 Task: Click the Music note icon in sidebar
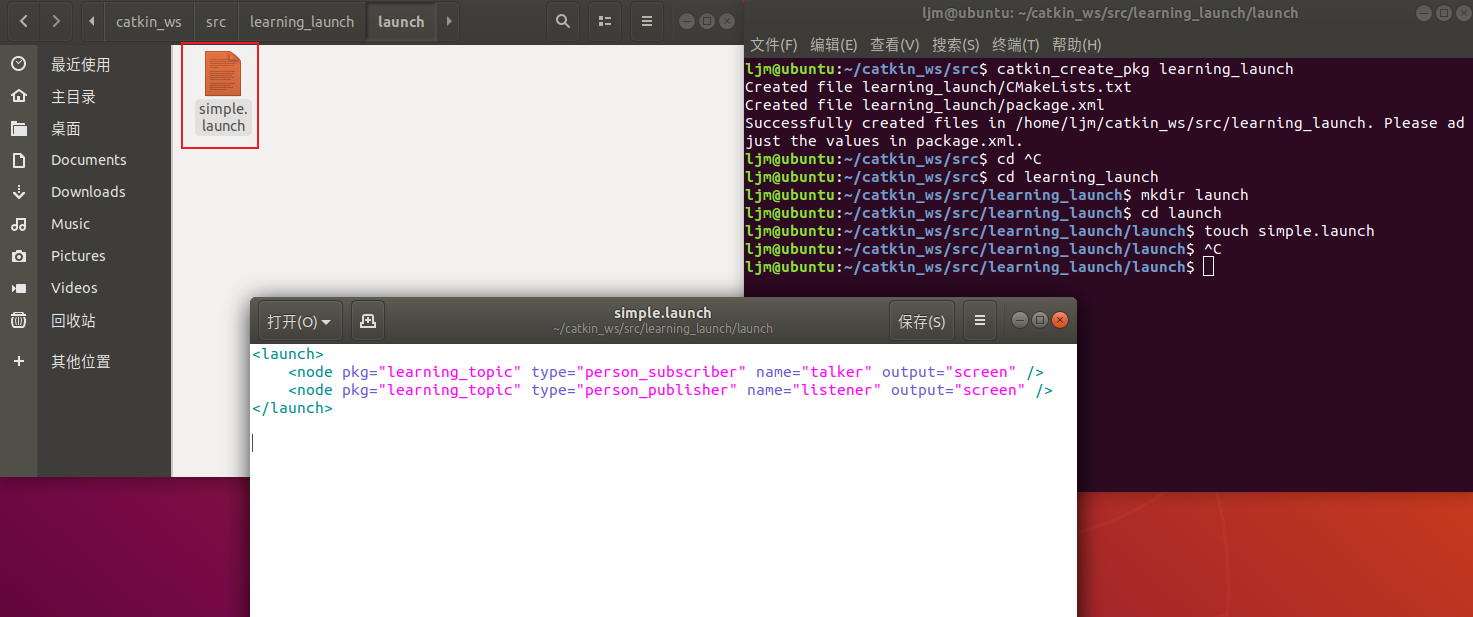coord(18,224)
